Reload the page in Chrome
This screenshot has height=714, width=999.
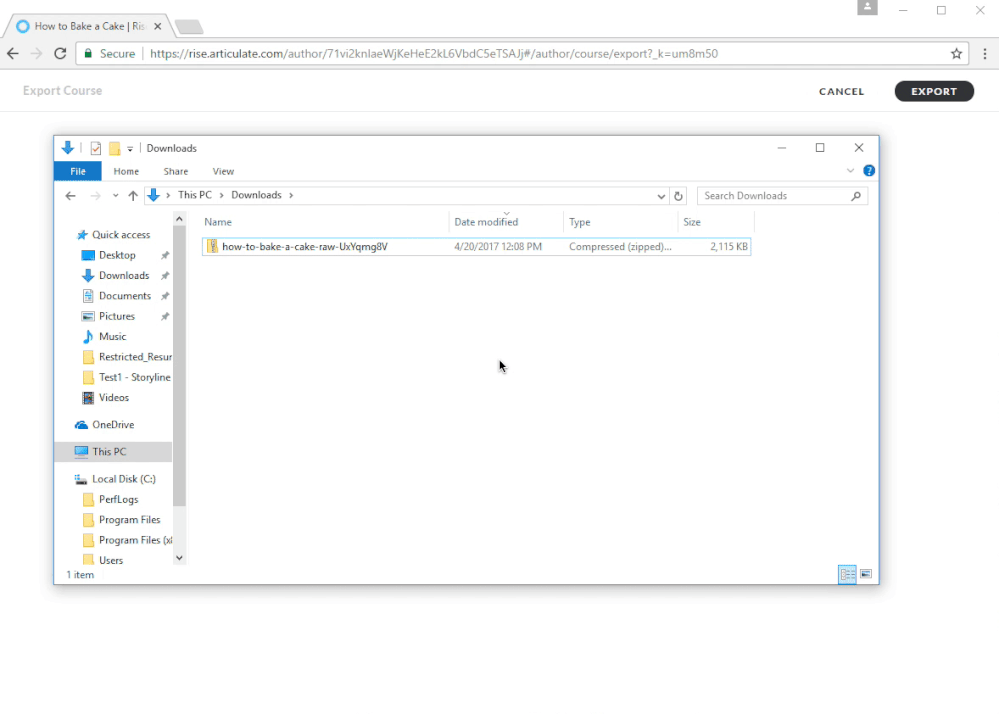[x=60, y=54]
